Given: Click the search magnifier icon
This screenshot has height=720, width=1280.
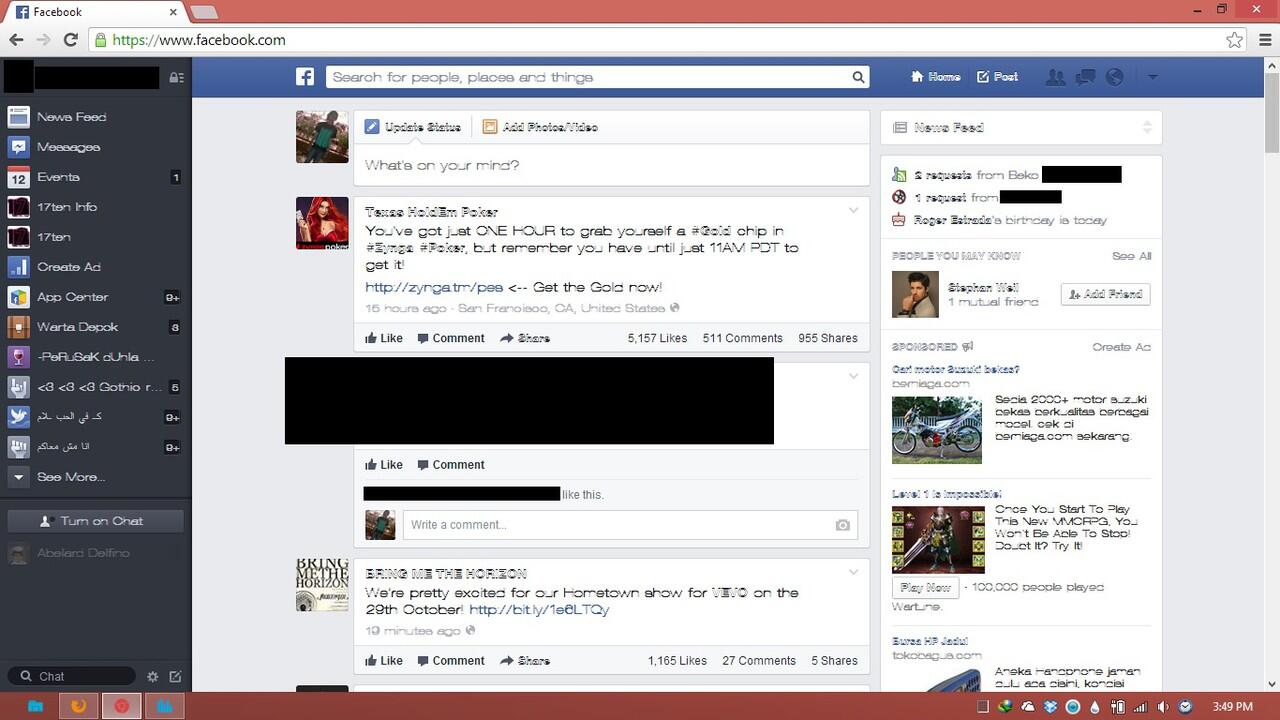Looking at the screenshot, I should [x=858, y=77].
